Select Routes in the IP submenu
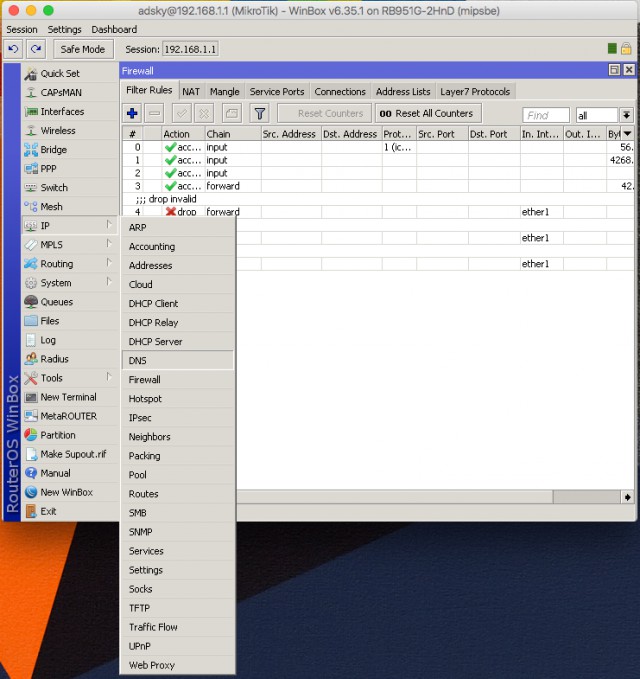 (x=178, y=494)
